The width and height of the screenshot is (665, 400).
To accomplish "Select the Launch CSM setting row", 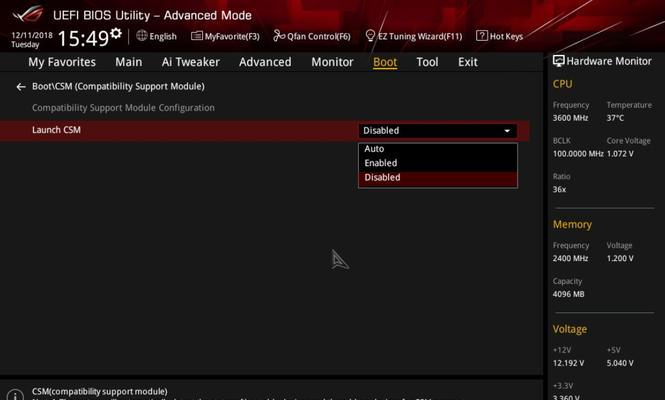I will [265, 130].
